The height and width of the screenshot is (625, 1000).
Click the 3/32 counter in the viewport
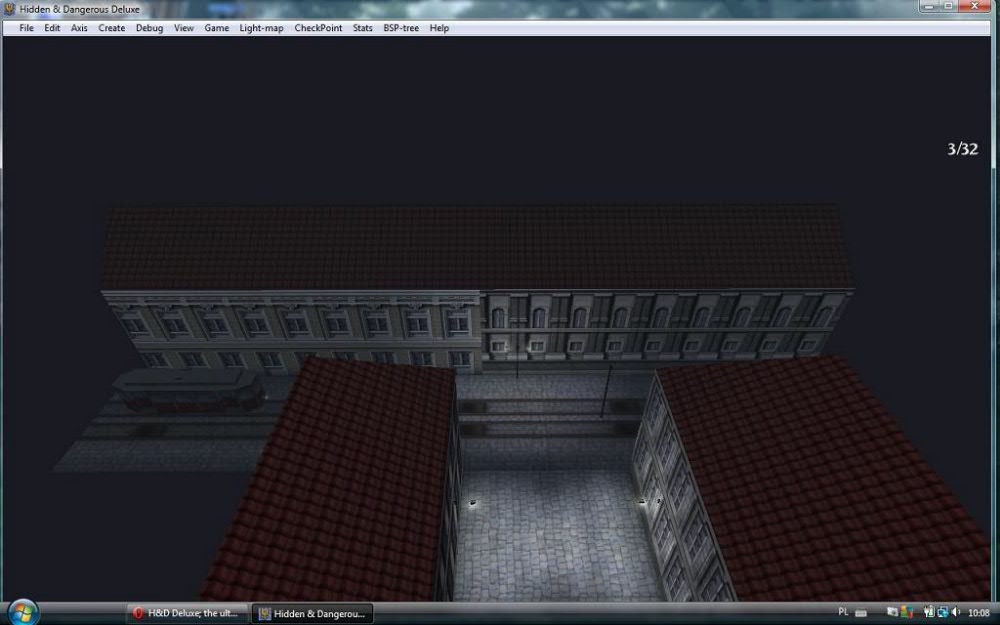tap(962, 149)
